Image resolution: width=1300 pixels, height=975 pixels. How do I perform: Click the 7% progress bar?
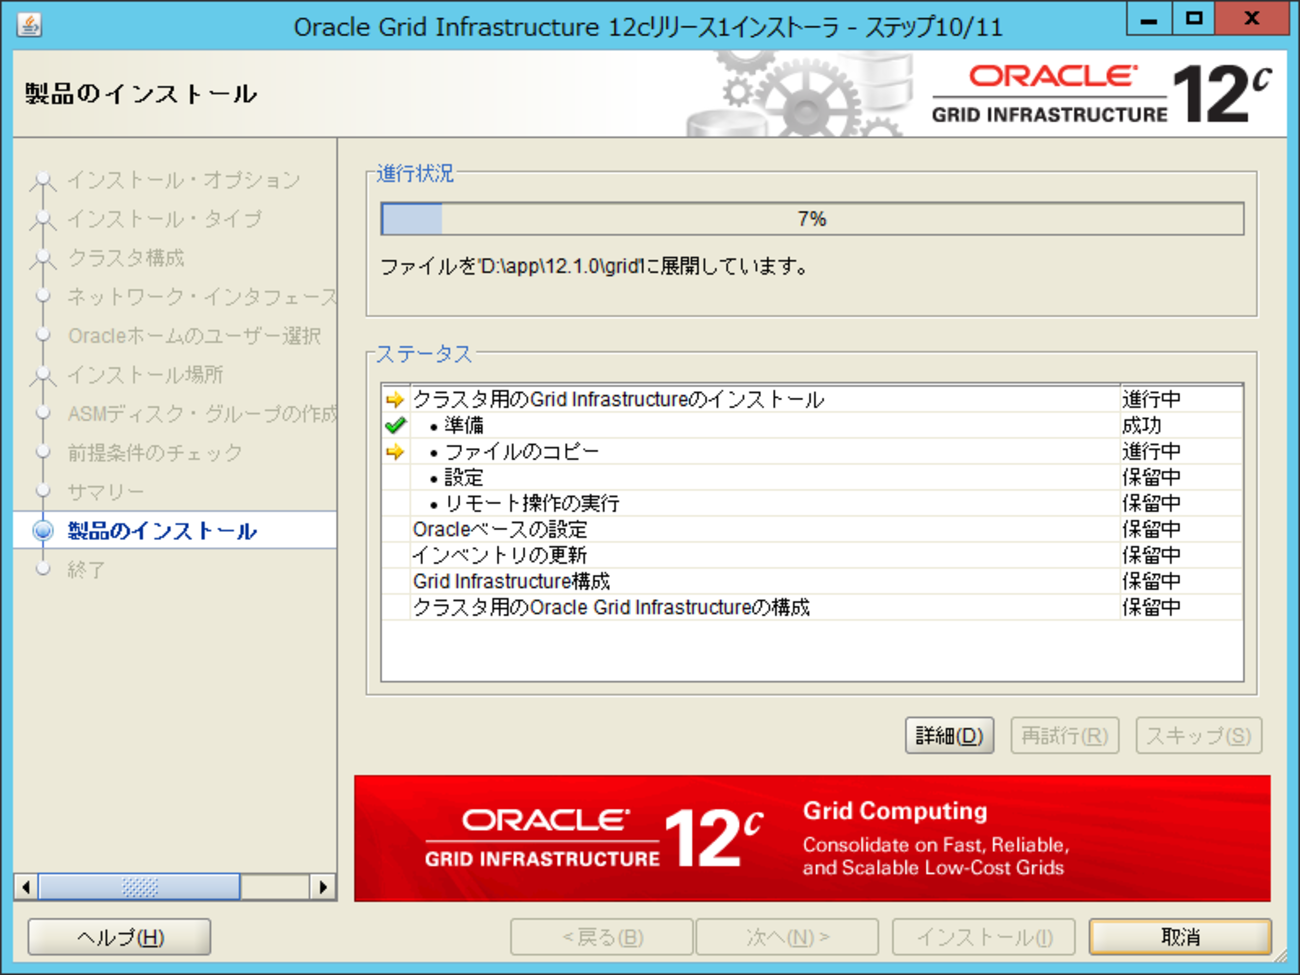click(812, 219)
